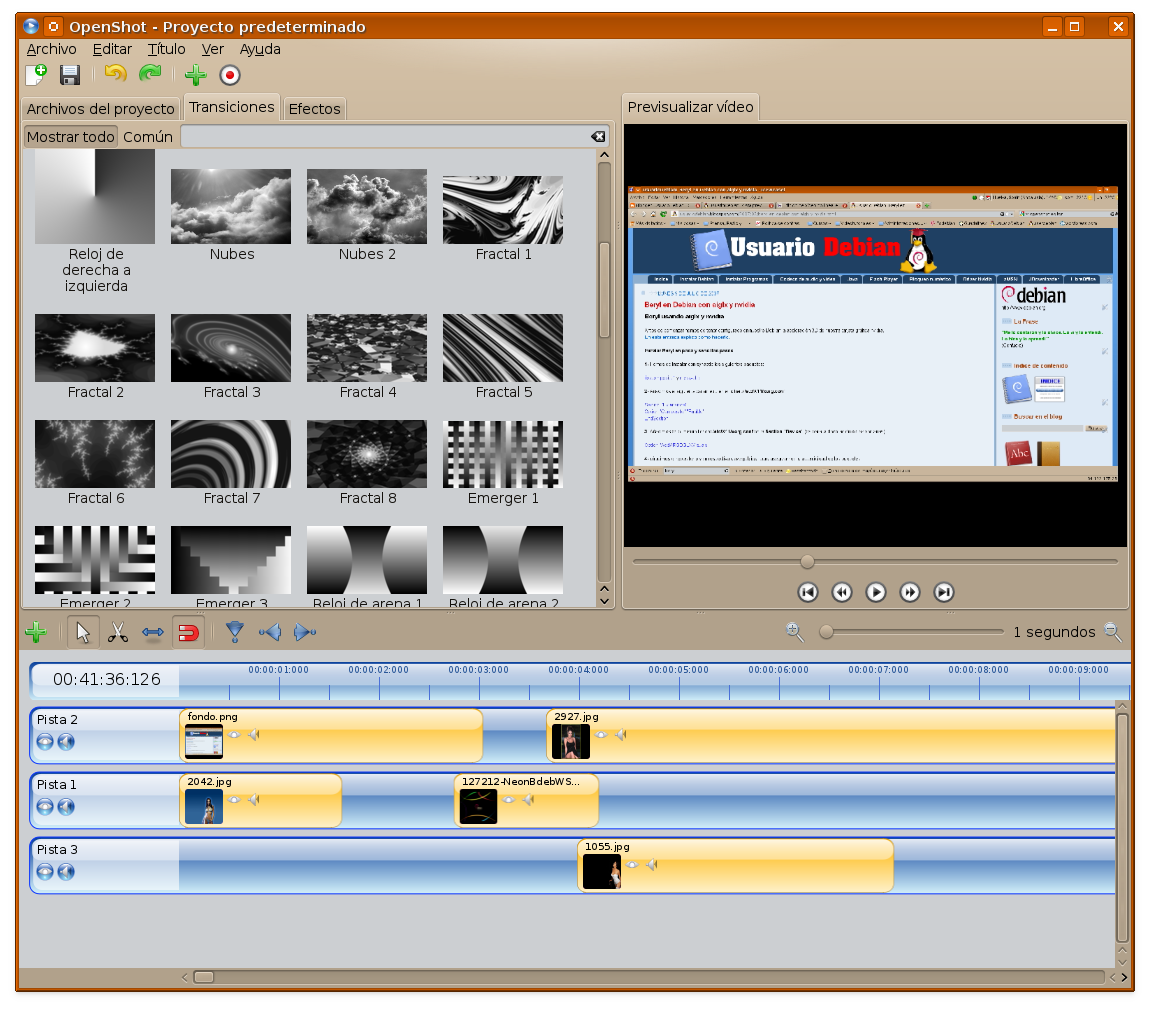
Task: Clear the transitions filter field icon
Action: (x=598, y=136)
